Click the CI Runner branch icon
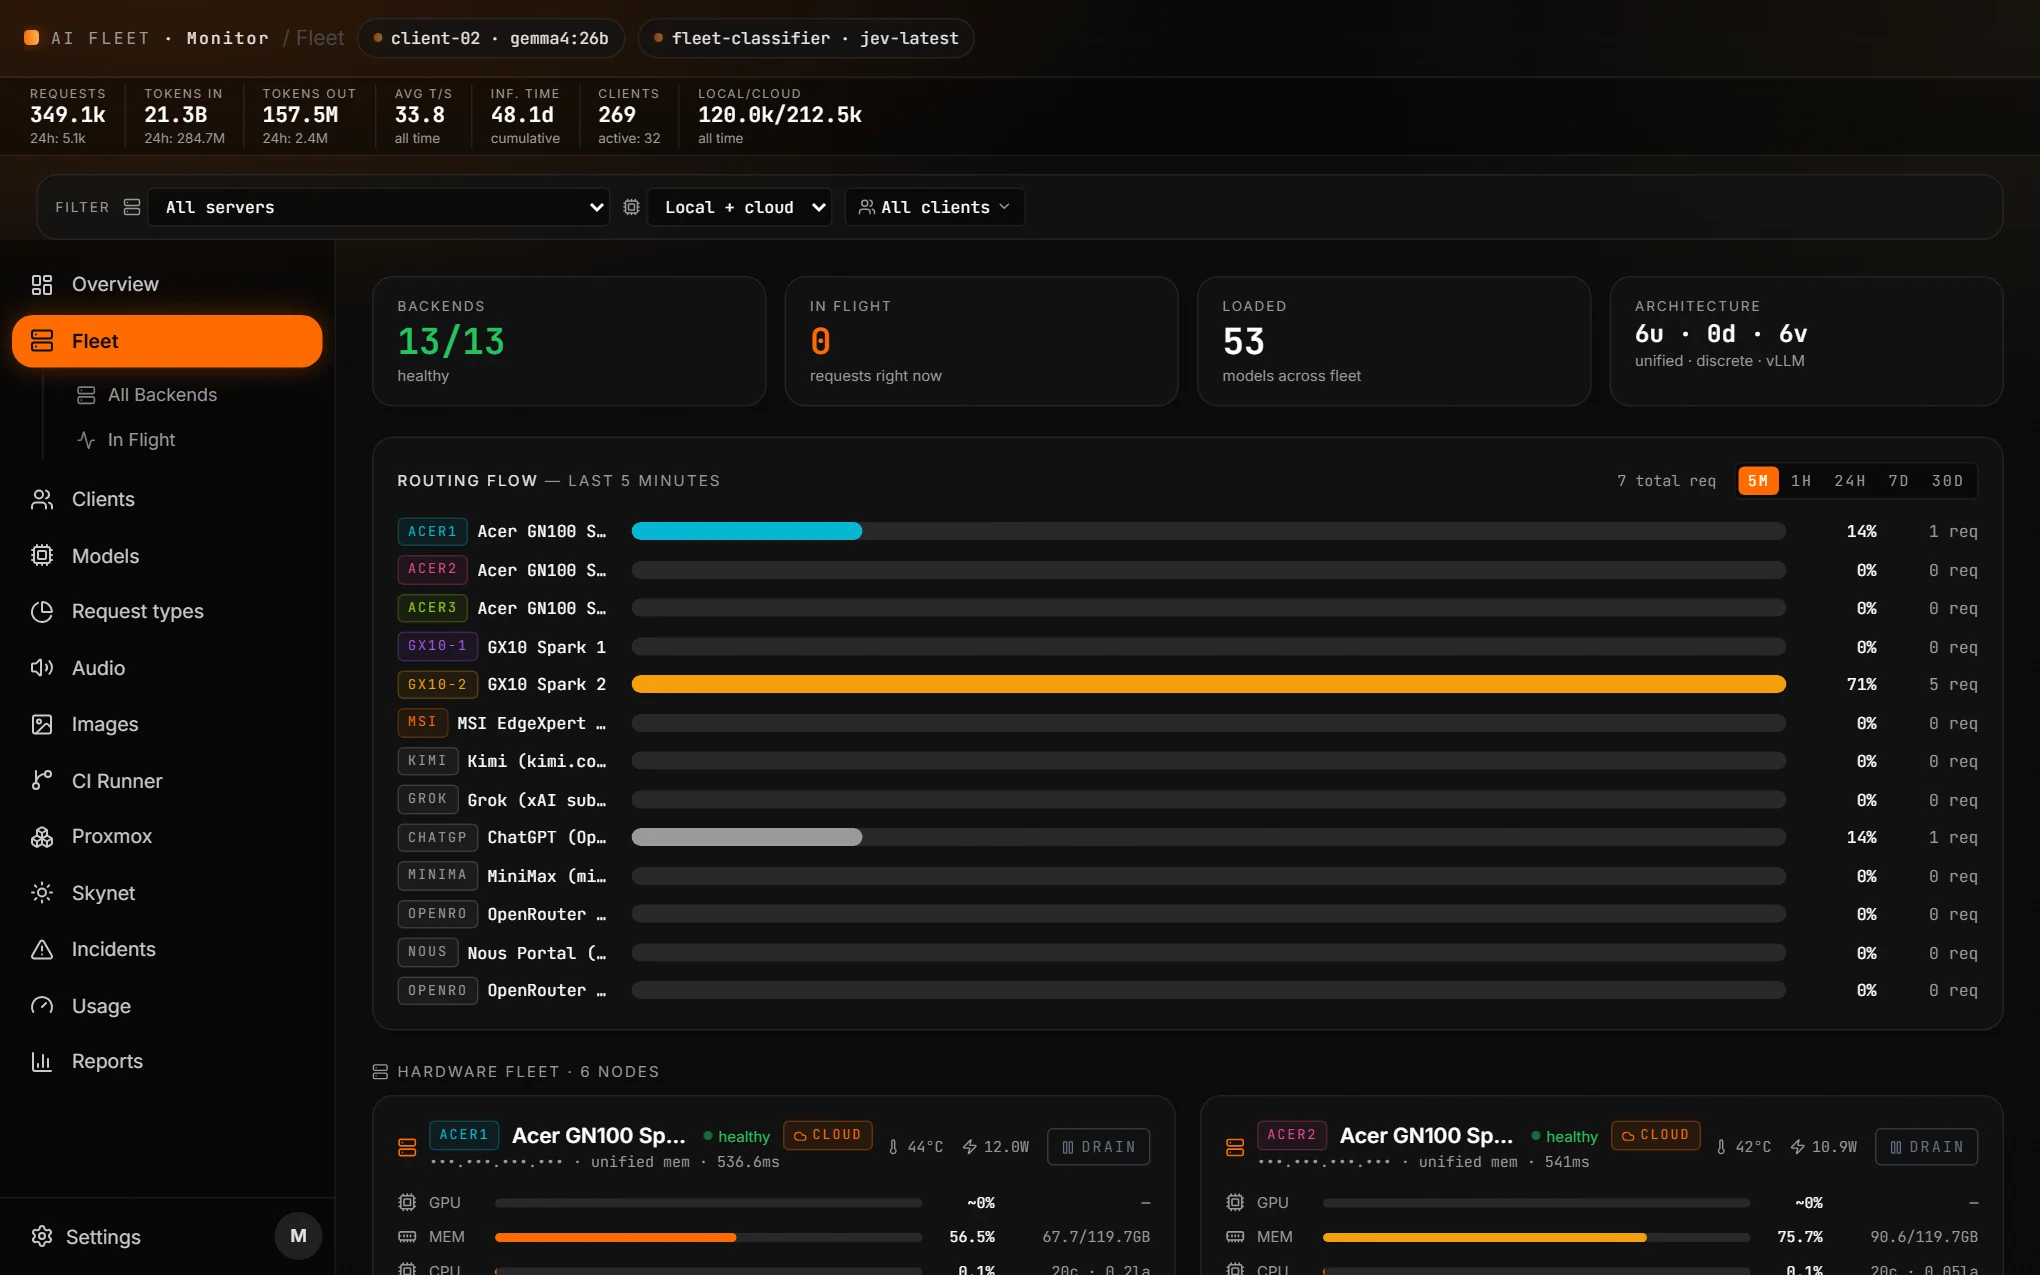 (x=42, y=781)
